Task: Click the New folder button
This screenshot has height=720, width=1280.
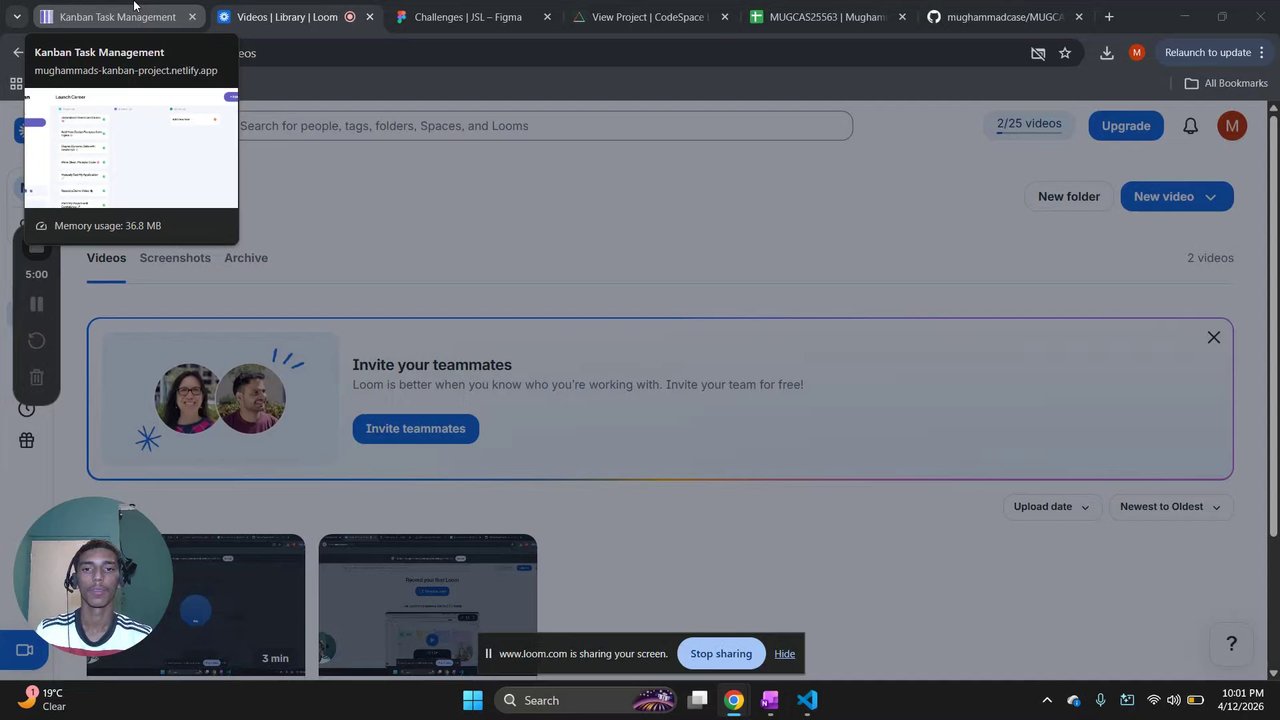Action: (1068, 197)
